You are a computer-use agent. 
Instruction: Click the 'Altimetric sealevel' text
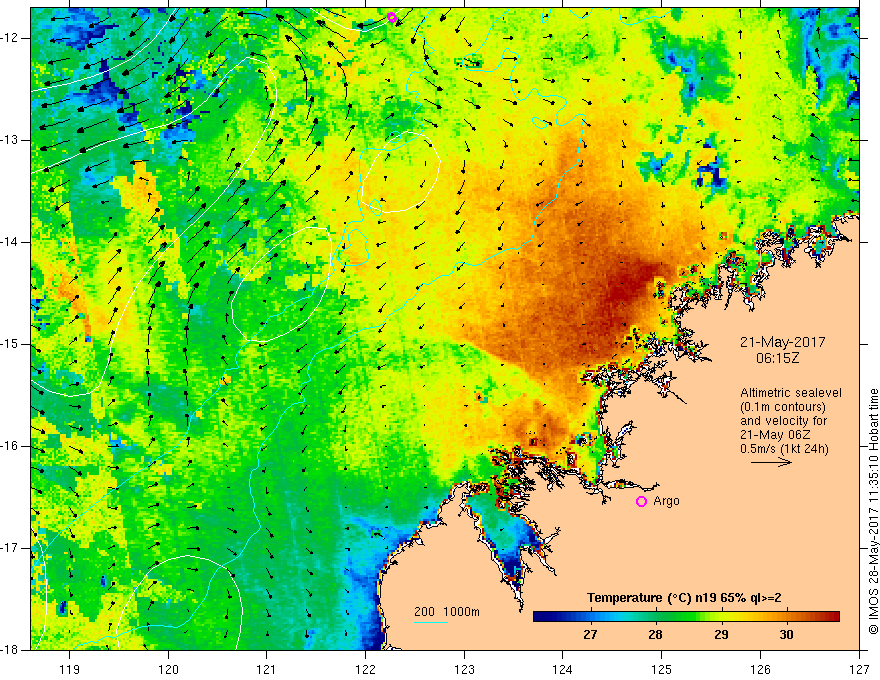[791, 393]
